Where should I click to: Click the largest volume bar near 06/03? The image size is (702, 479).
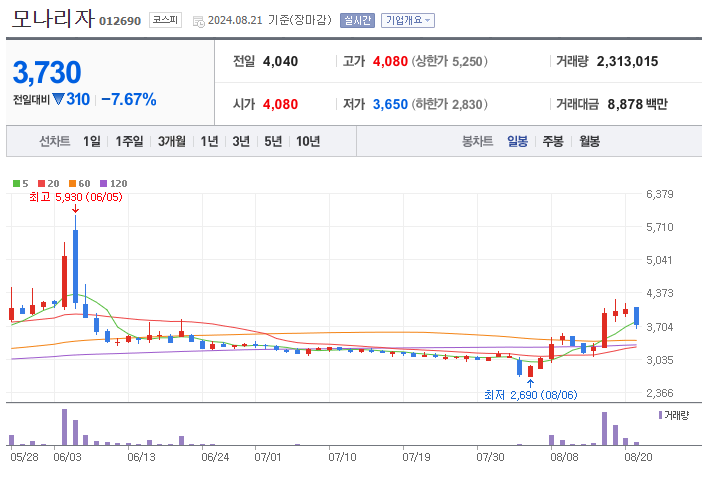pos(64,427)
